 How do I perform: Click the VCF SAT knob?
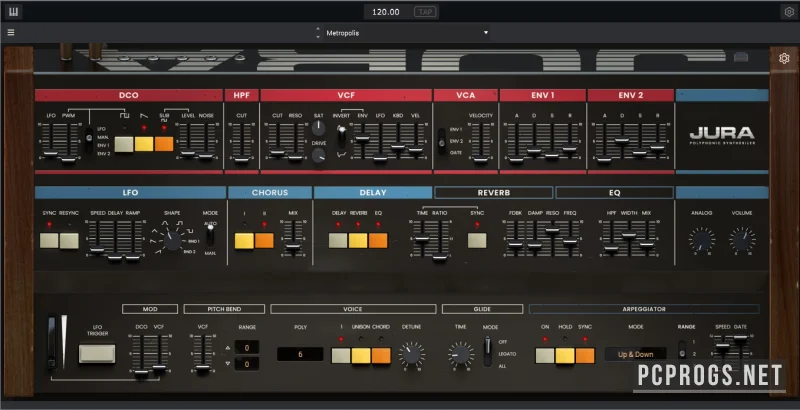coord(318,127)
